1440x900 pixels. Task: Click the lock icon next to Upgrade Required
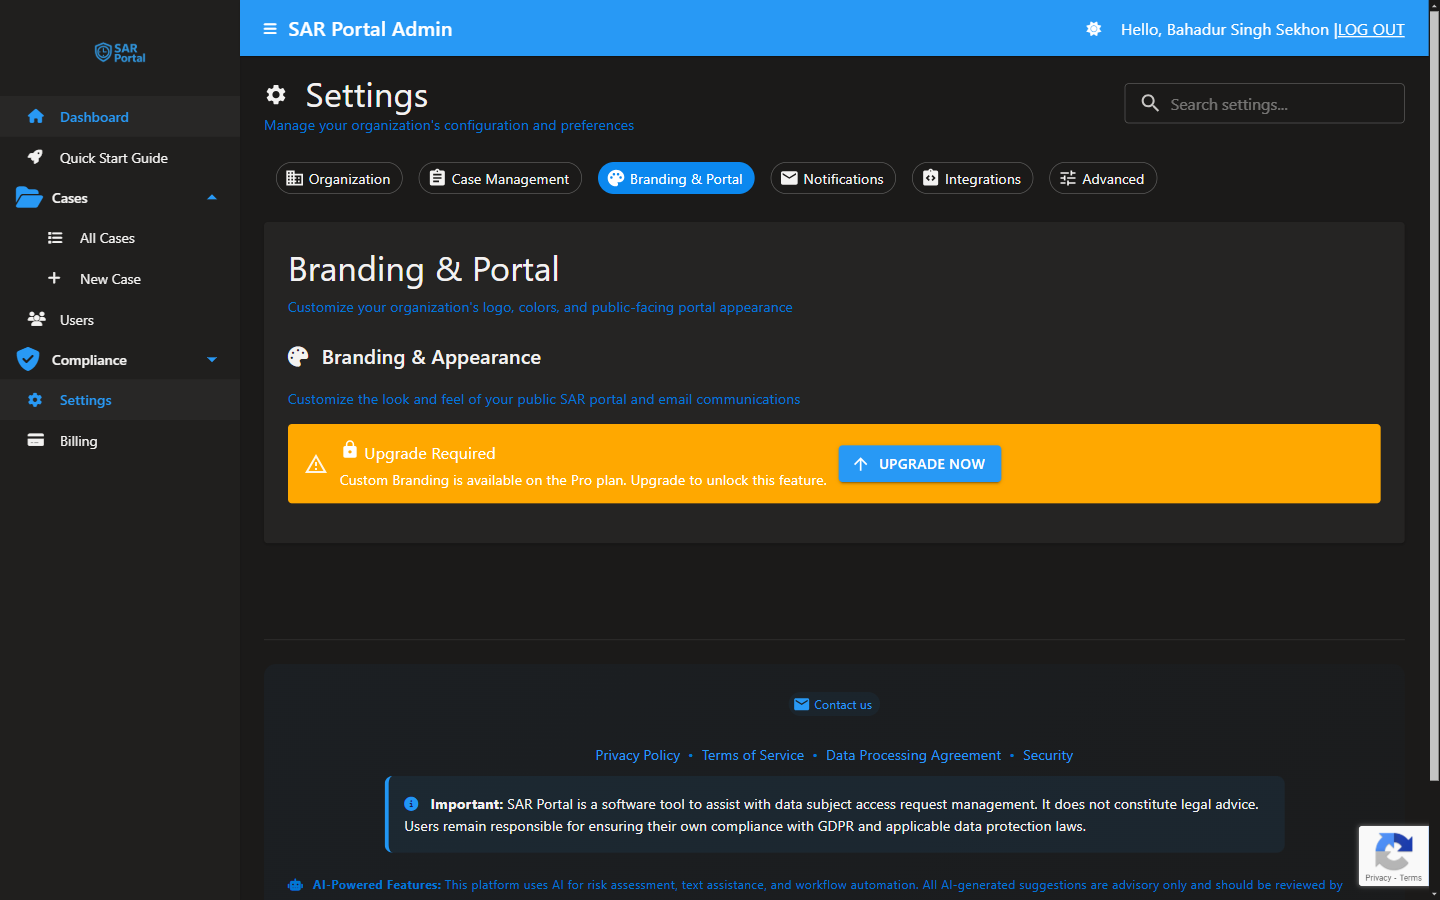point(355,452)
